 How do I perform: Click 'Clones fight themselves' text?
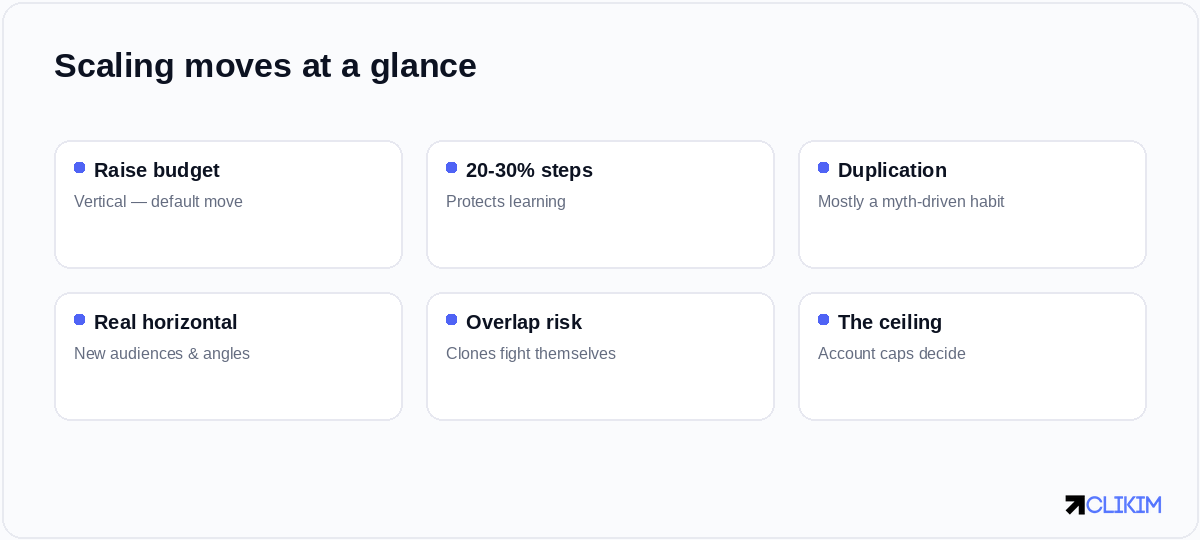pyautogui.click(x=531, y=353)
